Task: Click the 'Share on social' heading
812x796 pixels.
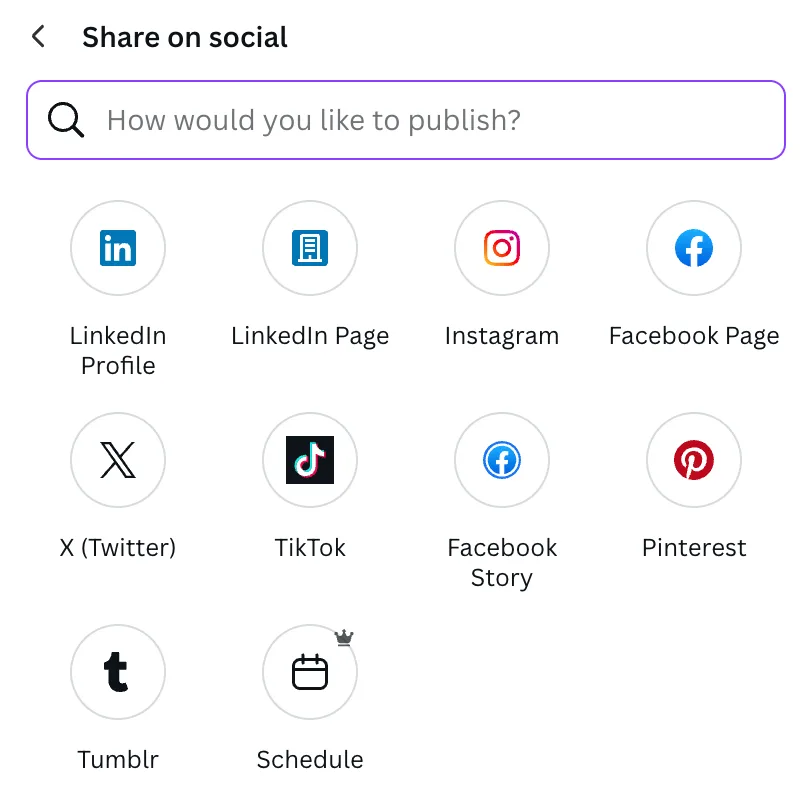Action: pyautogui.click(x=185, y=37)
